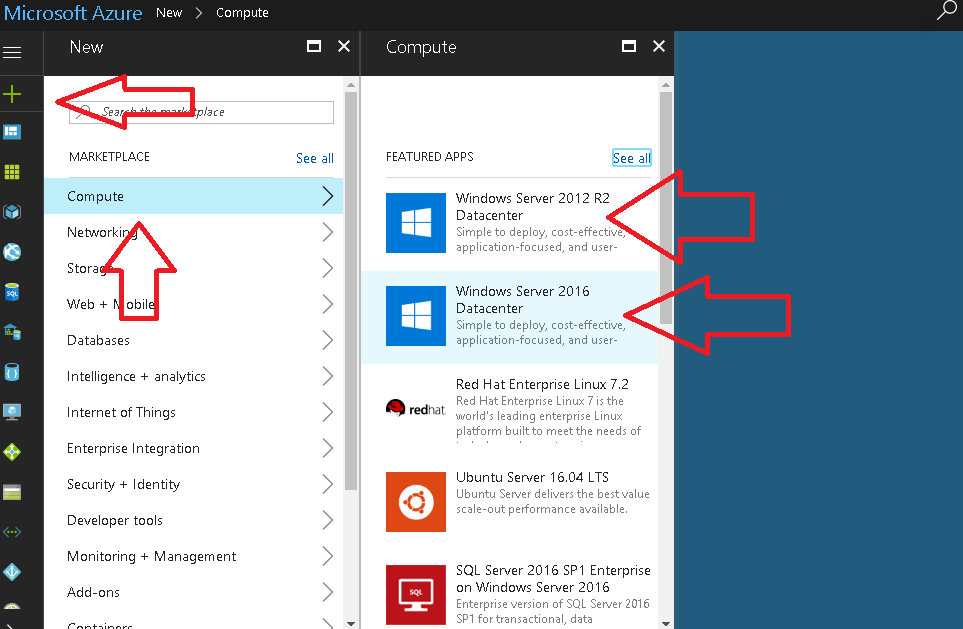Select Enterprise Integration category
The width and height of the screenshot is (963, 629).
point(193,448)
